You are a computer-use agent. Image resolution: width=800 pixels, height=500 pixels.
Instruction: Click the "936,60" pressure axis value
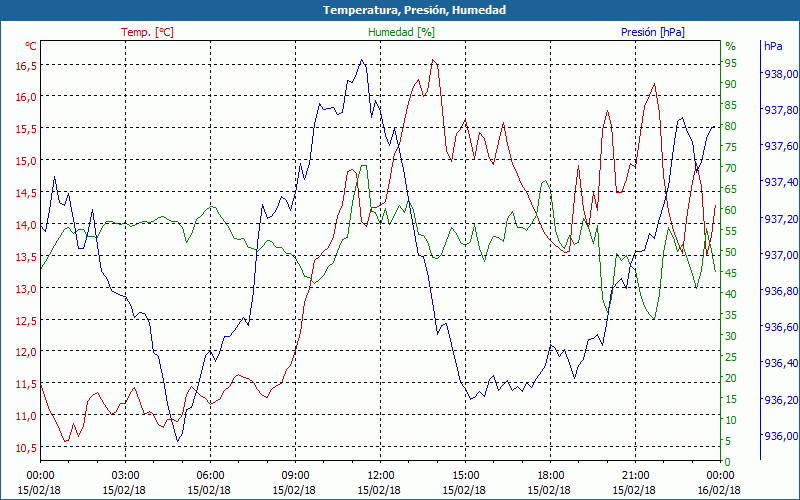coord(781,327)
